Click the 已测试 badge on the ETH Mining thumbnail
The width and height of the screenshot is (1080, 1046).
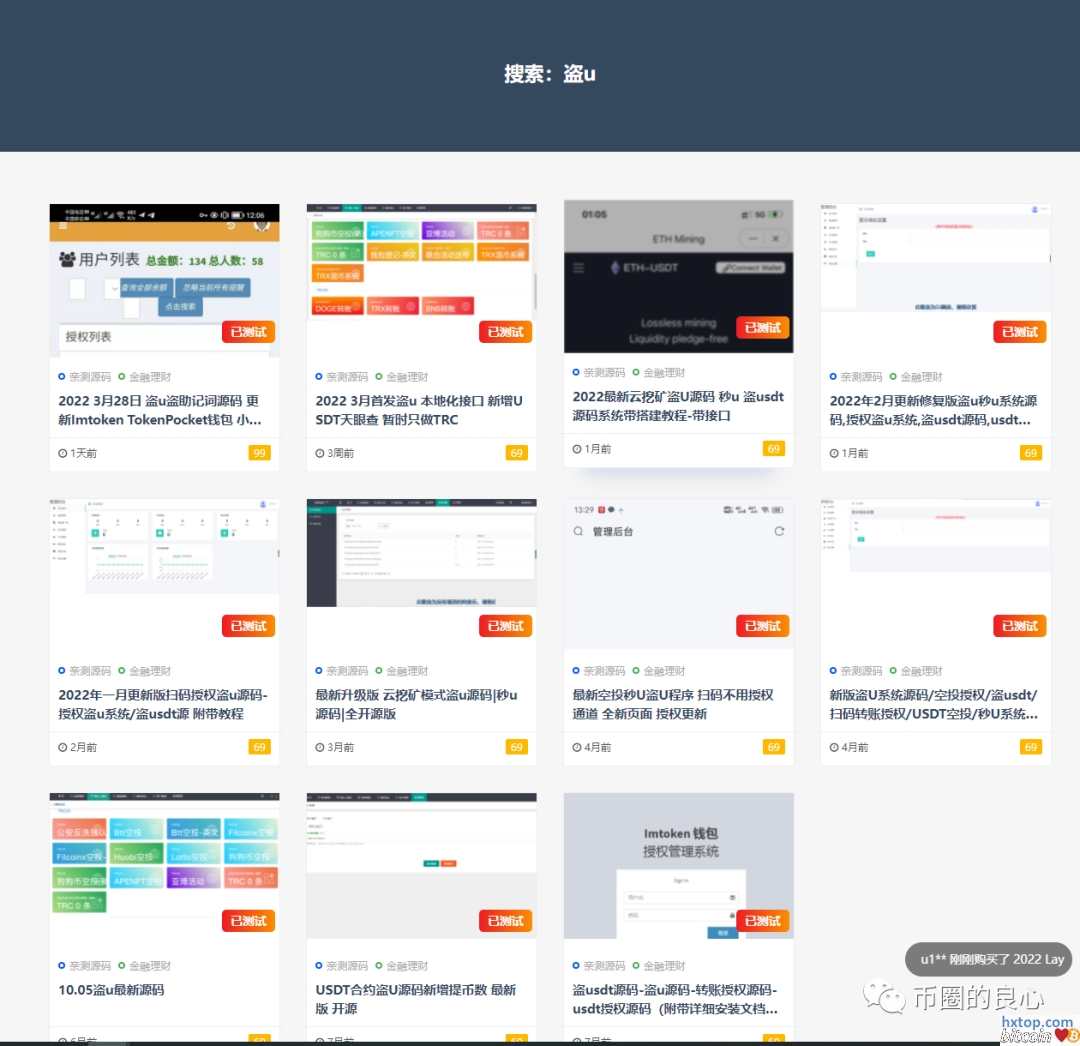click(x=763, y=327)
